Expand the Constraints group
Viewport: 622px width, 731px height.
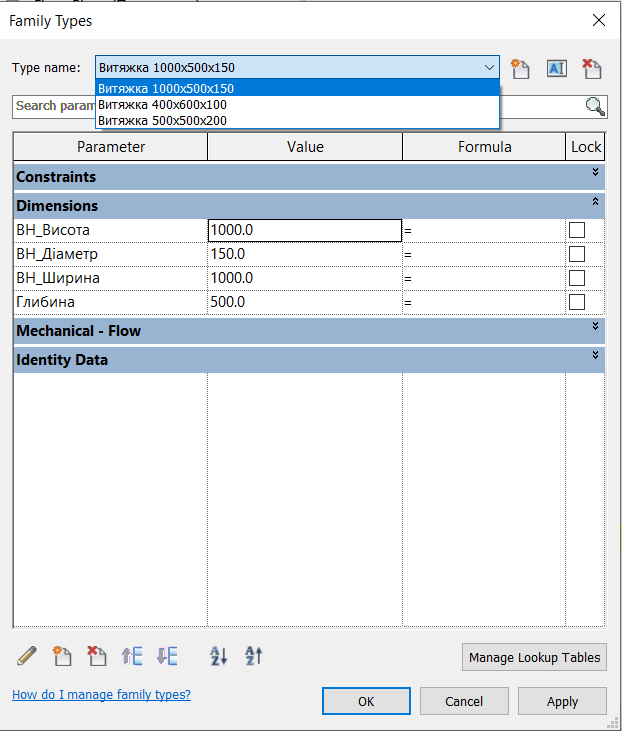(x=595, y=173)
